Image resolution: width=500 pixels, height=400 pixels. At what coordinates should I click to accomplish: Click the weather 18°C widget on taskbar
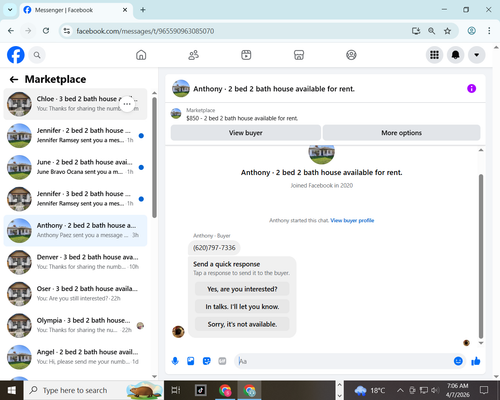[370, 390]
